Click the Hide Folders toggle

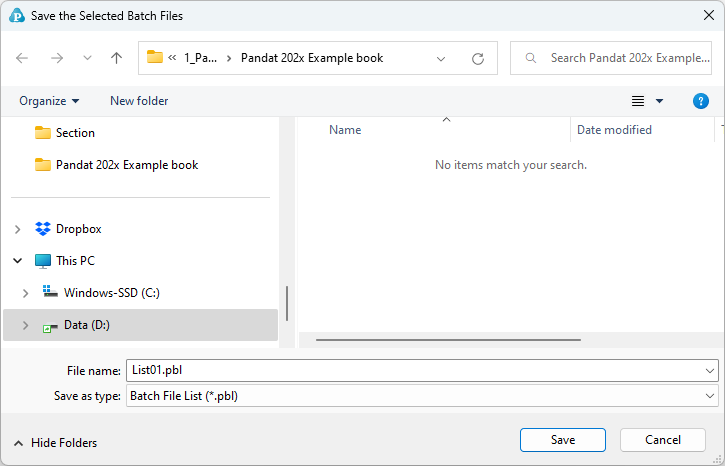point(56,443)
